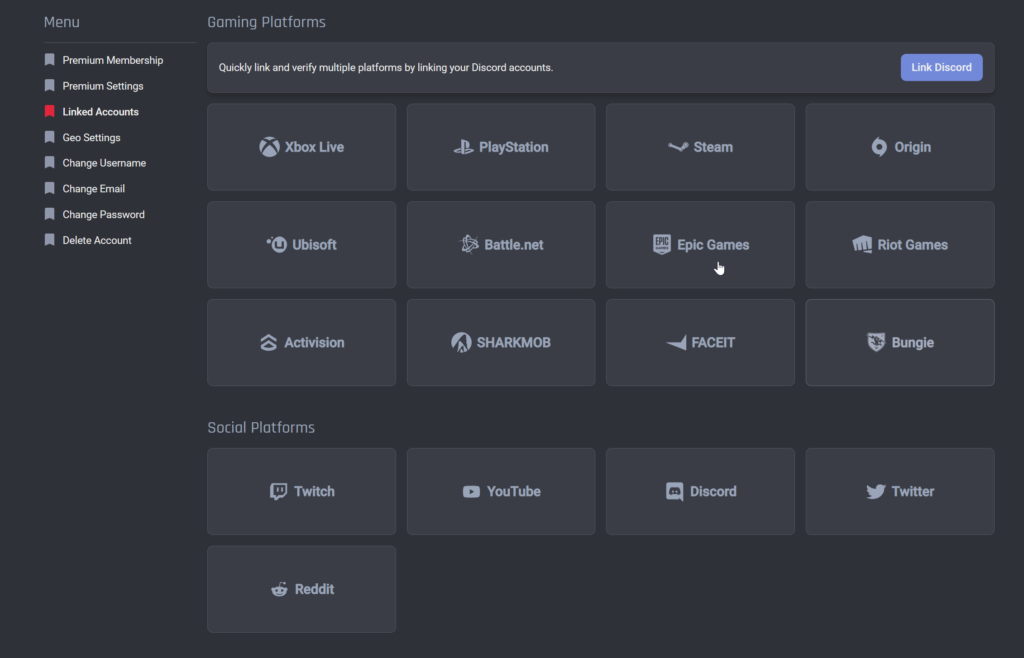Click the FACEIT arrow logo icon
Image resolution: width=1024 pixels, height=658 pixels.
(676, 342)
